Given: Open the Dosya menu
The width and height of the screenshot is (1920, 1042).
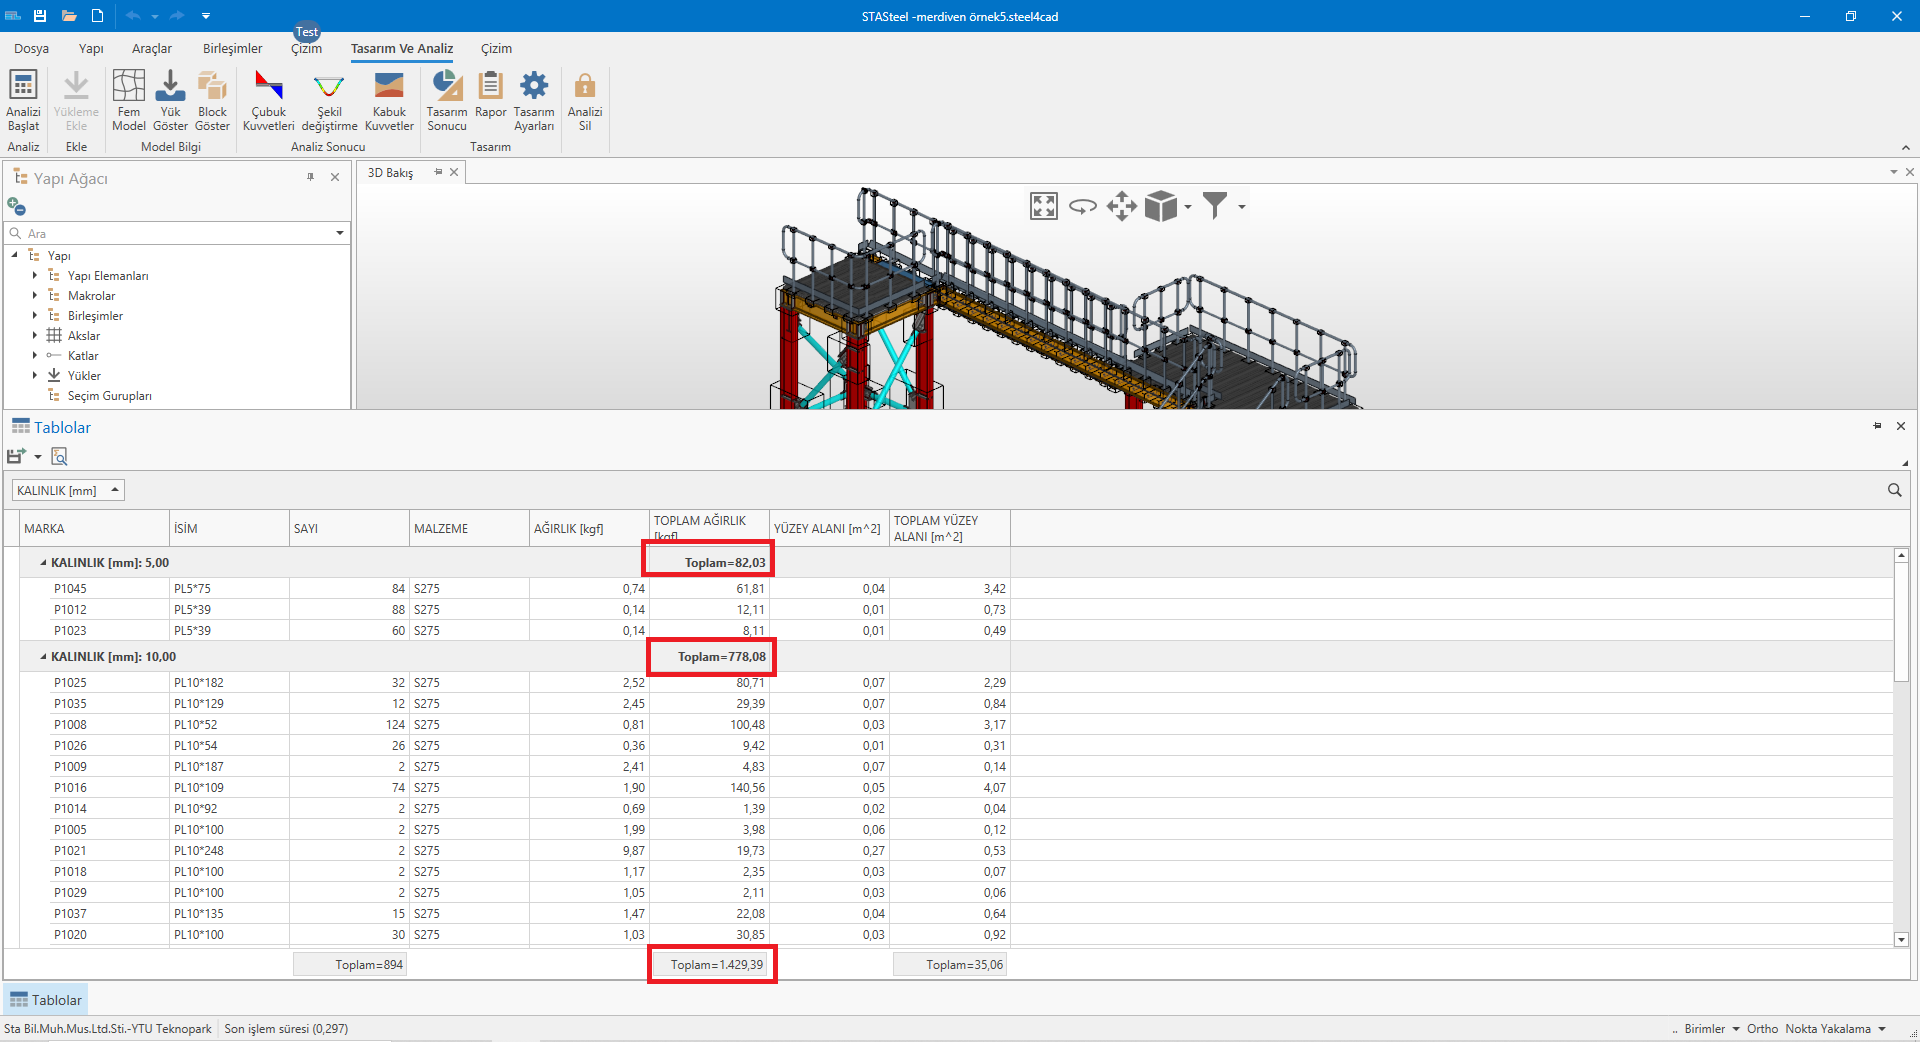Looking at the screenshot, I should [x=31, y=49].
